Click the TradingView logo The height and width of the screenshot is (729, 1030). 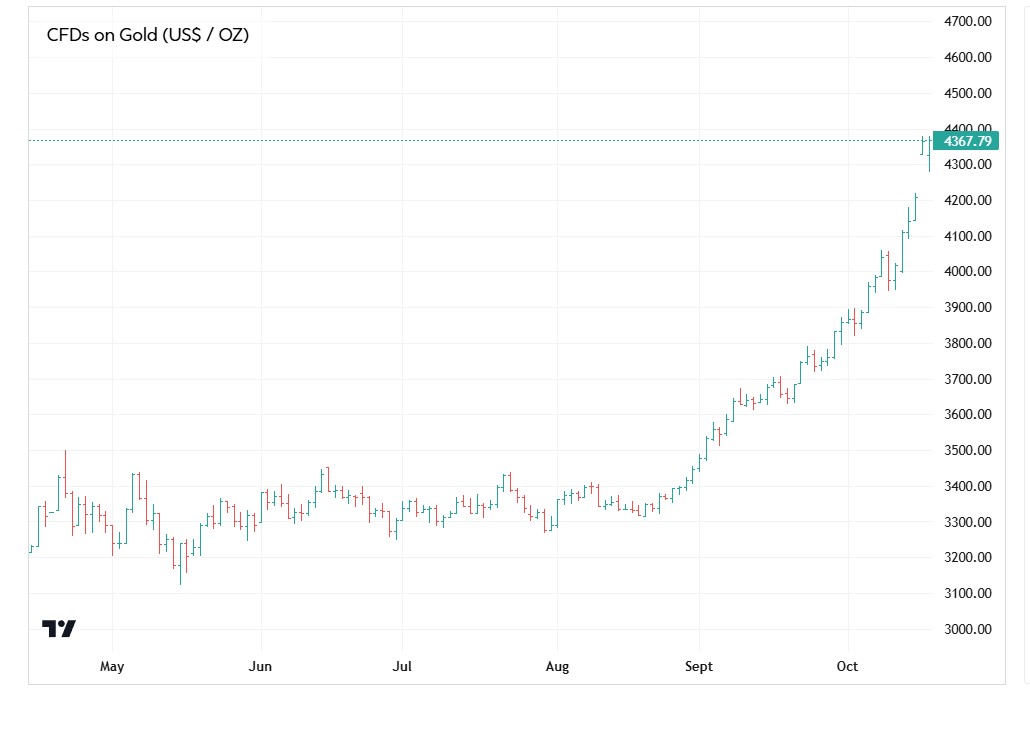coord(59,629)
